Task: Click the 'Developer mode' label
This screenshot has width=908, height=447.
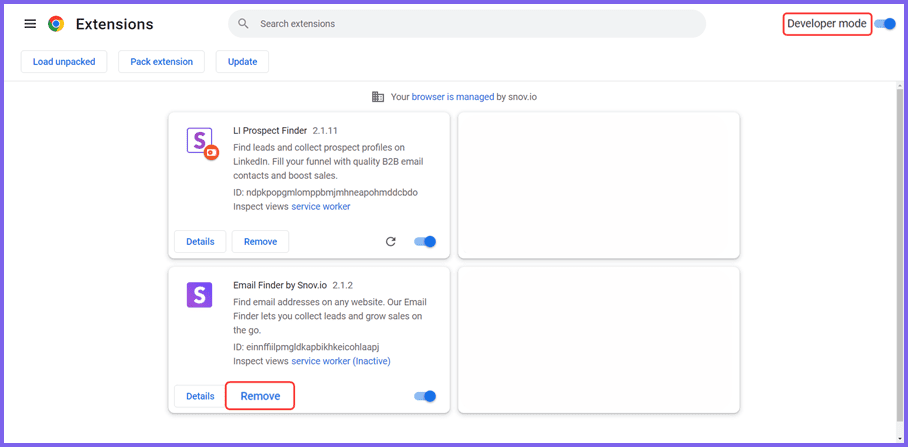Action: tap(827, 24)
